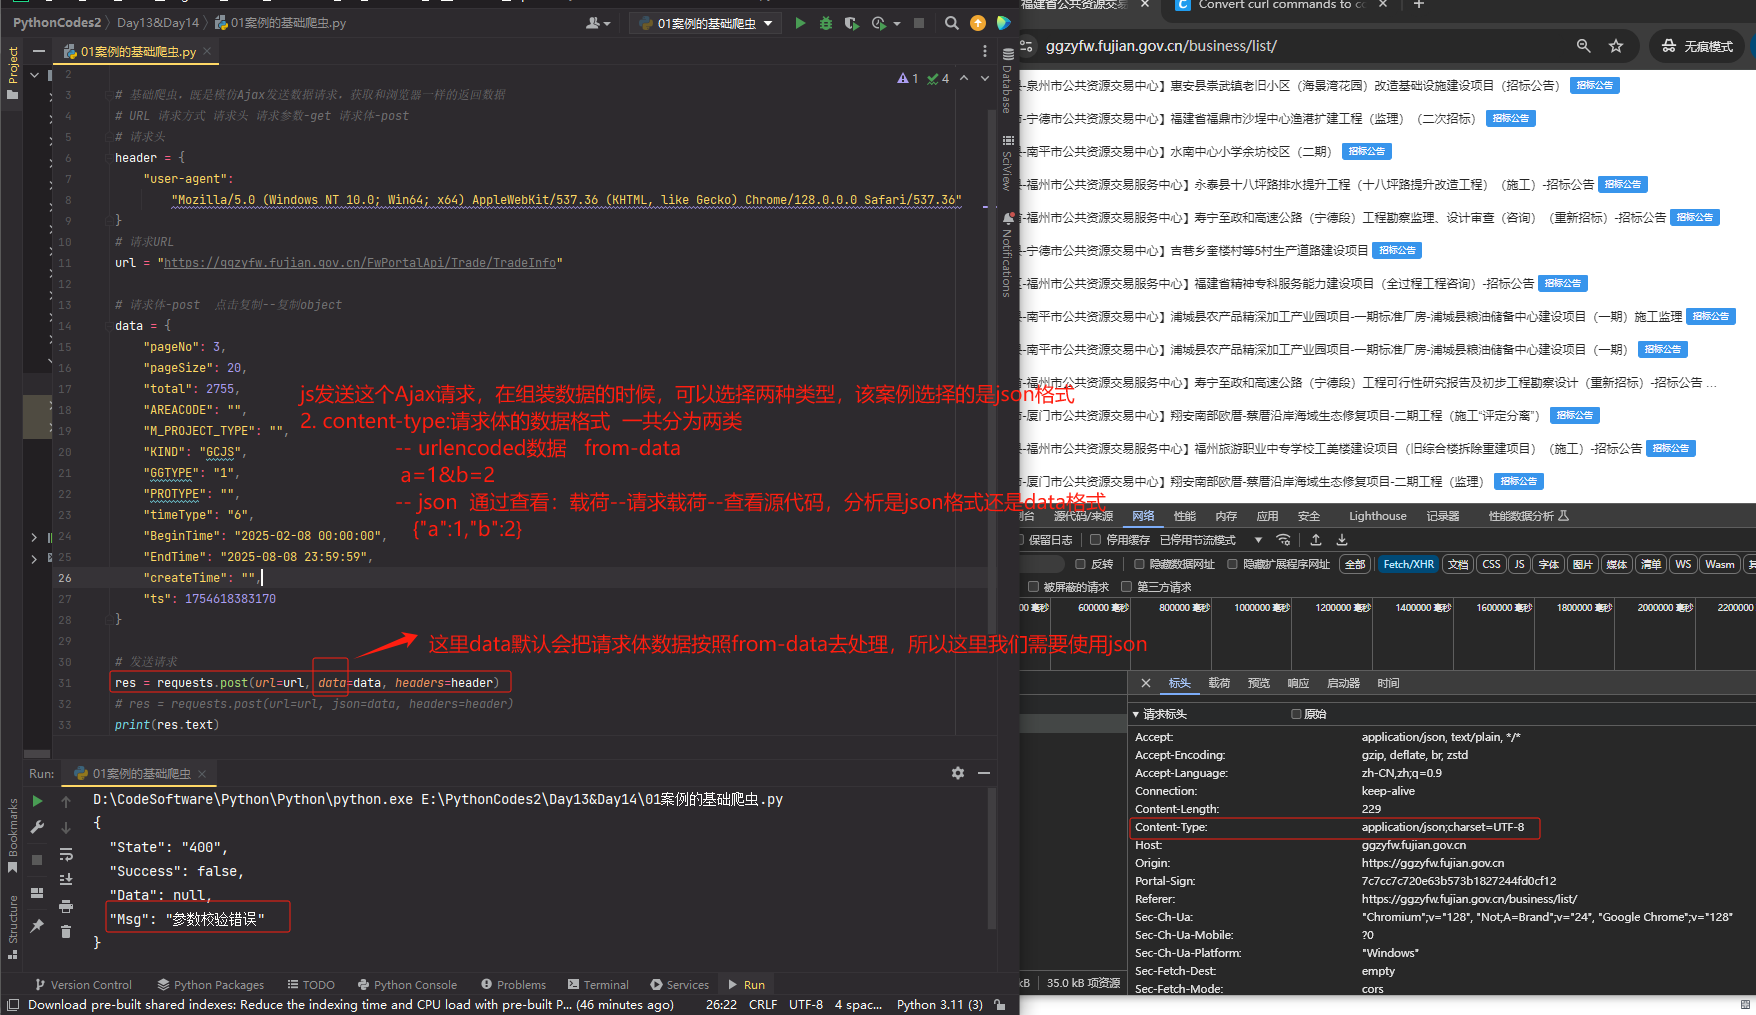Click the Run console vertical scrollbar
This screenshot has height=1015, width=1756.
992,858
